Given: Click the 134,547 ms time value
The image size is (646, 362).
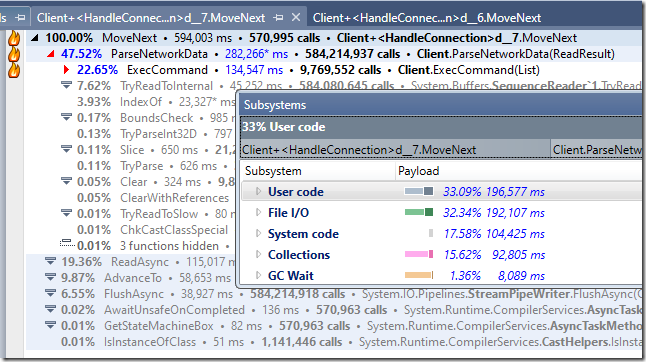Looking at the screenshot, I should click(x=254, y=70).
